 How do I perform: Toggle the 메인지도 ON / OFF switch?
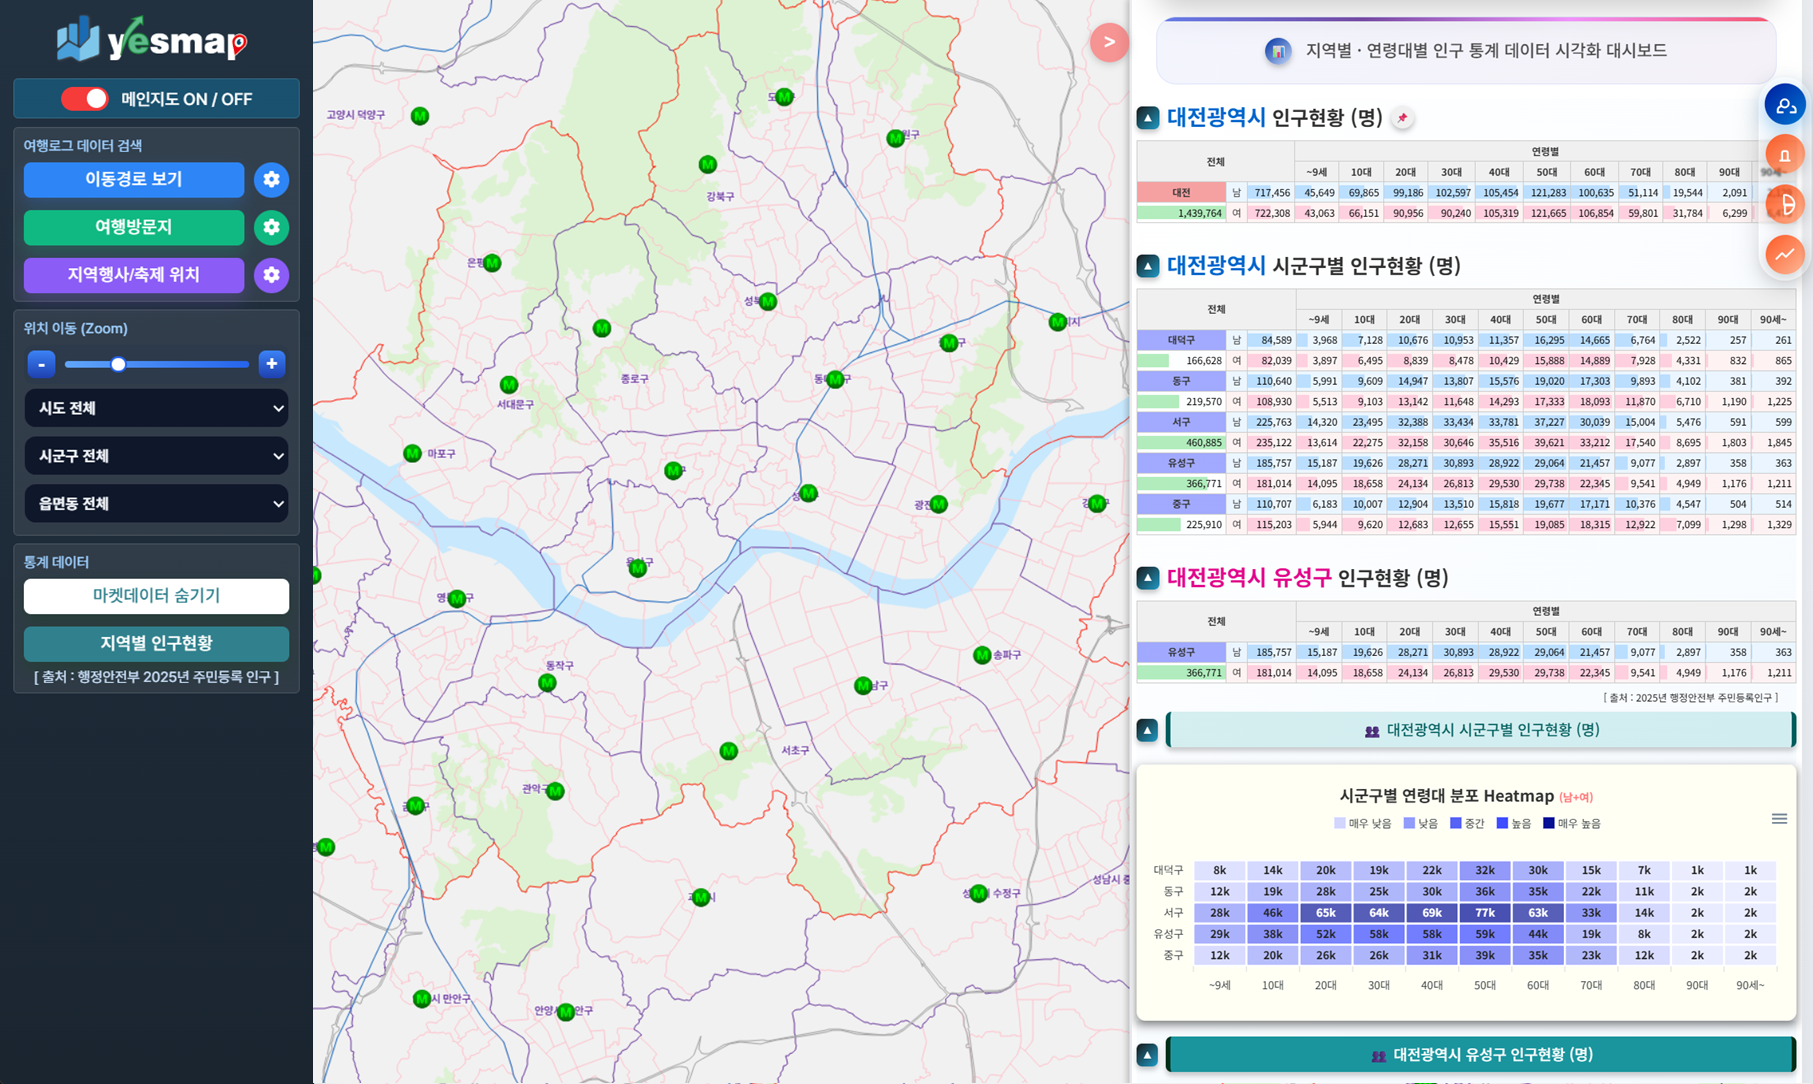(85, 99)
